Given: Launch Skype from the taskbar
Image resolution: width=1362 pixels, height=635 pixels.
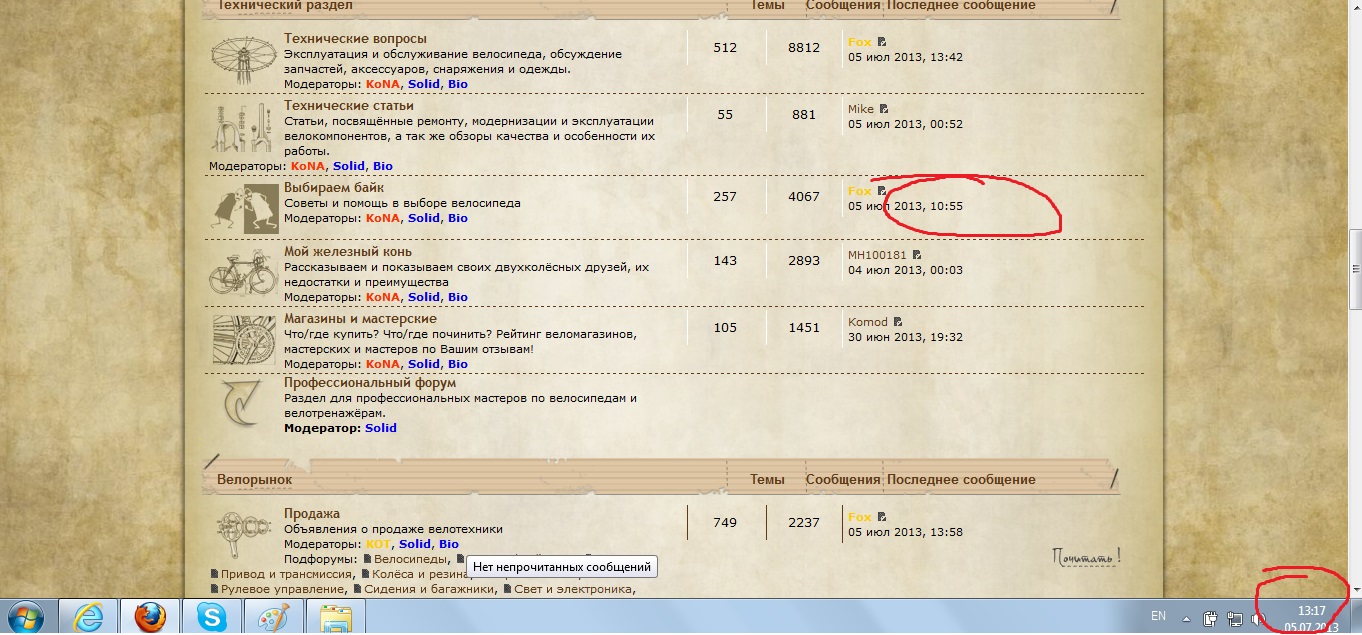Looking at the screenshot, I should point(212,618).
